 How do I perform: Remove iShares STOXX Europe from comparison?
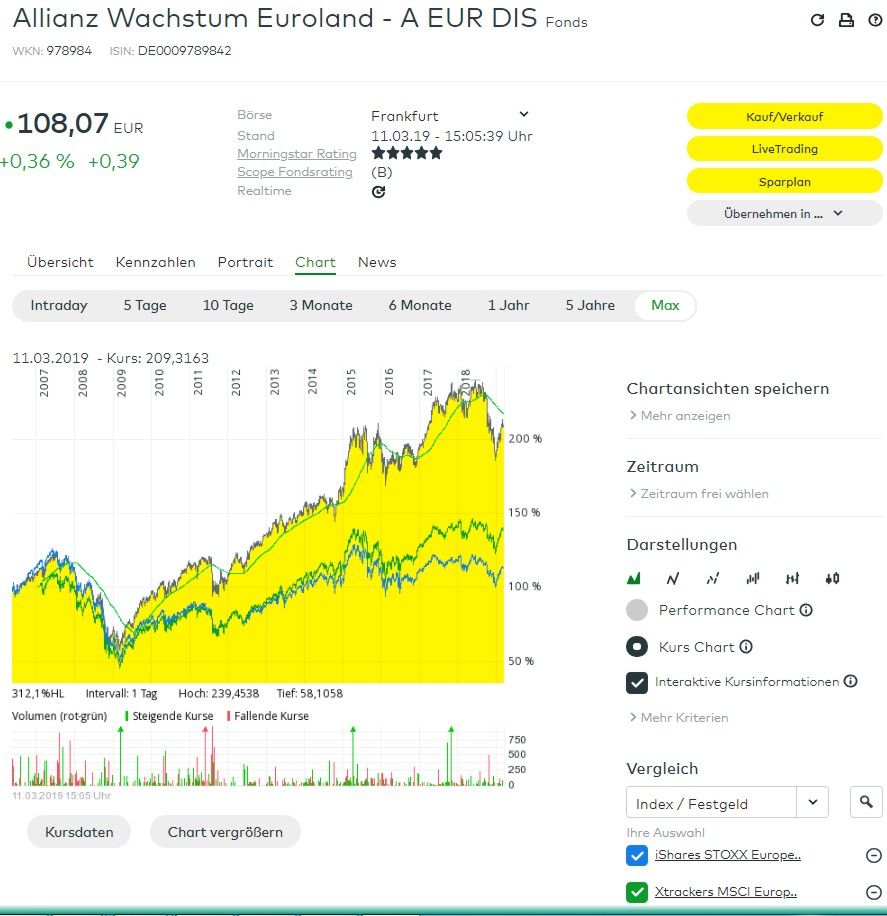tap(873, 855)
